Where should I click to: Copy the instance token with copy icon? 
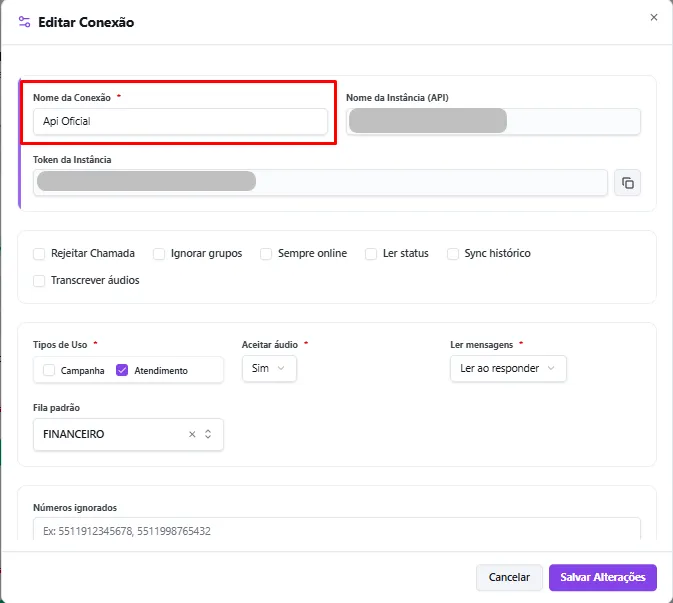(x=627, y=183)
